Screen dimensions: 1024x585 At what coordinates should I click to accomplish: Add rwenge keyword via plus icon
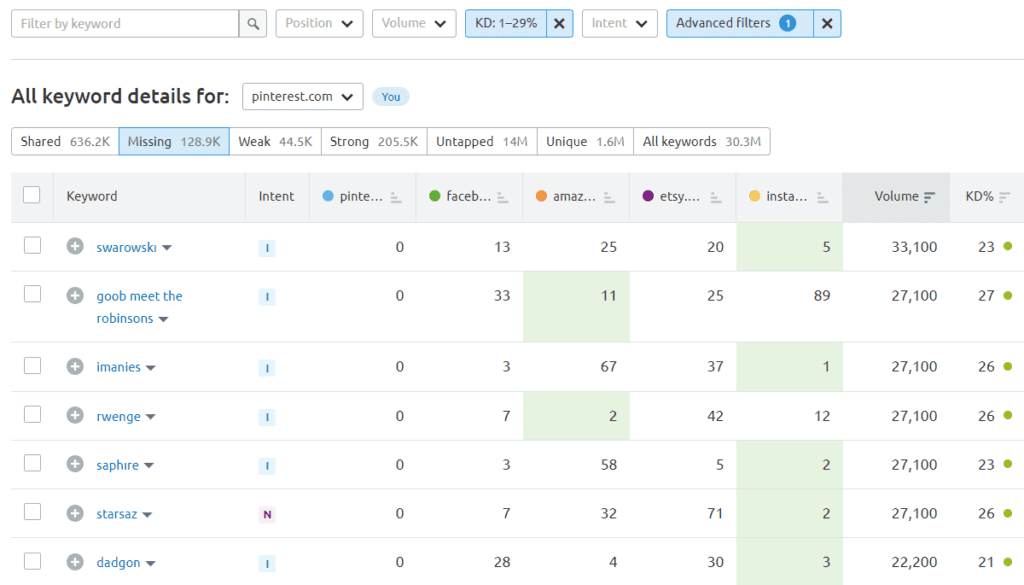click(x=75, y=415)
